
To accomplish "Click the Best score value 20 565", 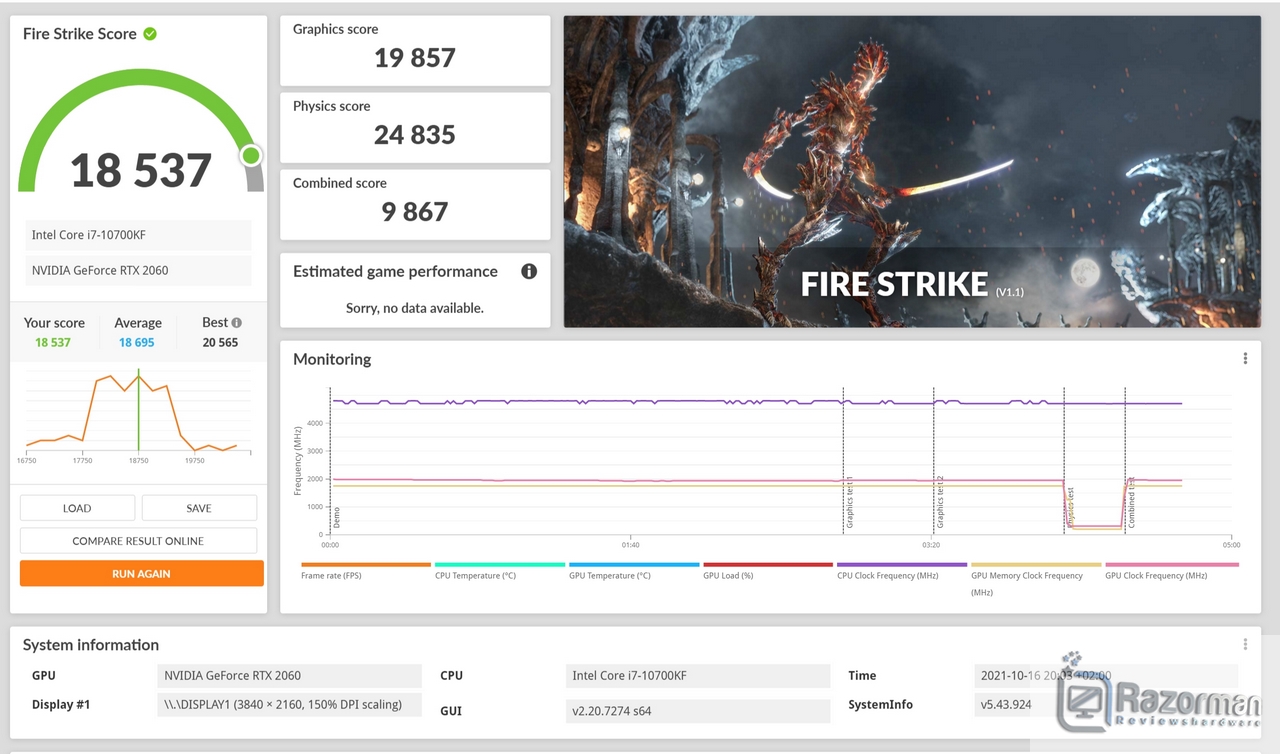I will (x=220, y=342).
